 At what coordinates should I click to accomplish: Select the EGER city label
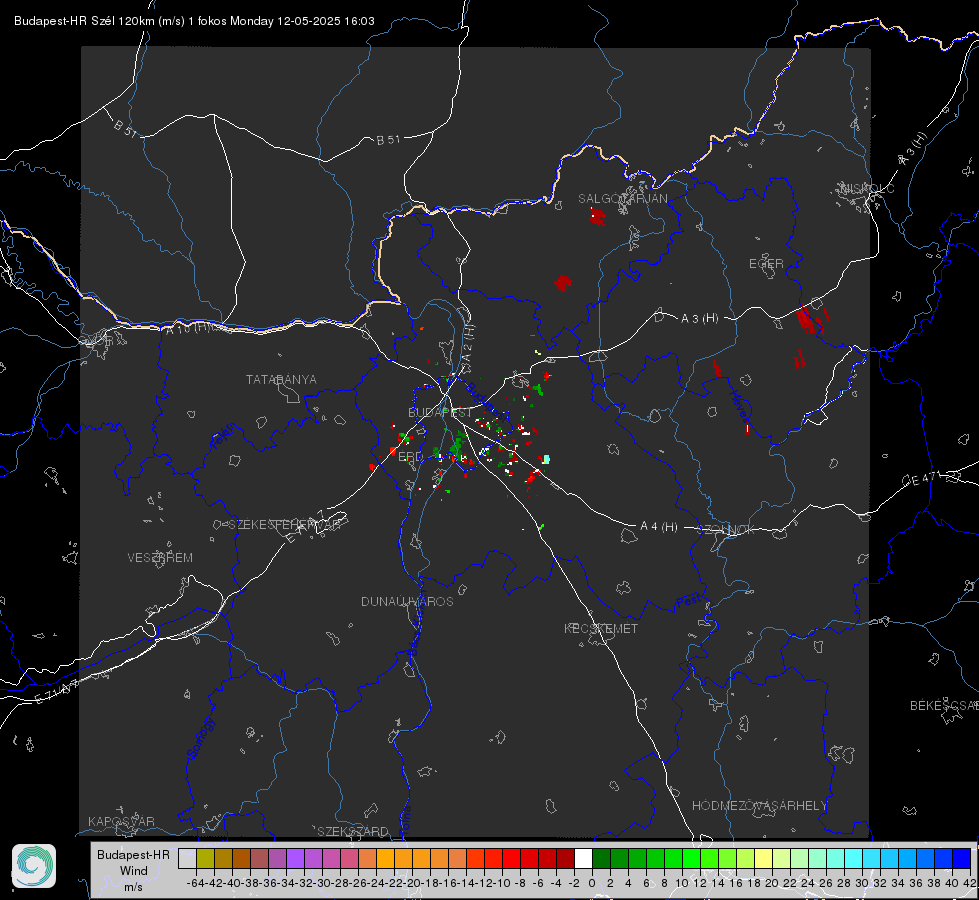(766, 264)
